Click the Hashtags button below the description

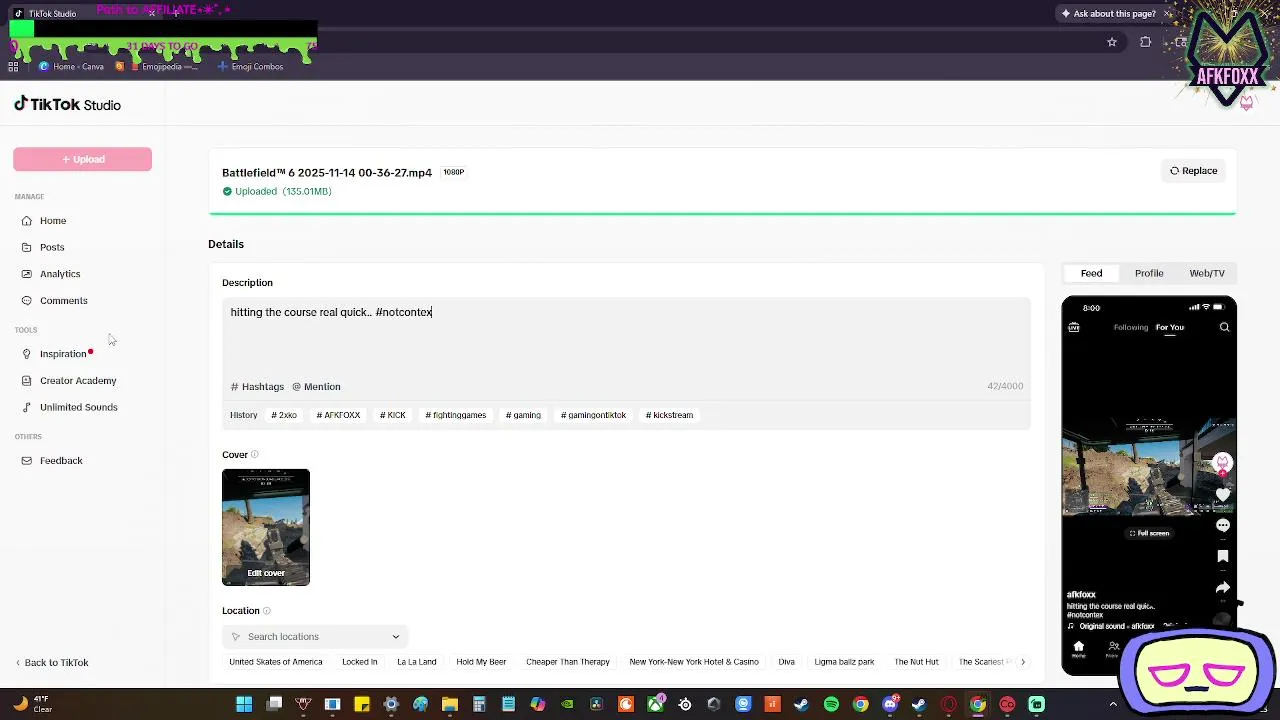(x=258, y=387)
